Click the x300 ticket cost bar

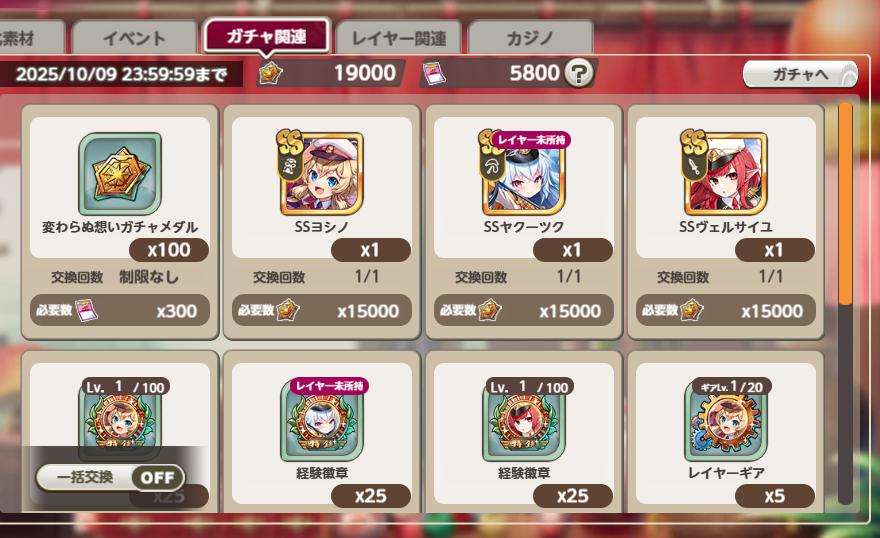[x=120, y=310]
